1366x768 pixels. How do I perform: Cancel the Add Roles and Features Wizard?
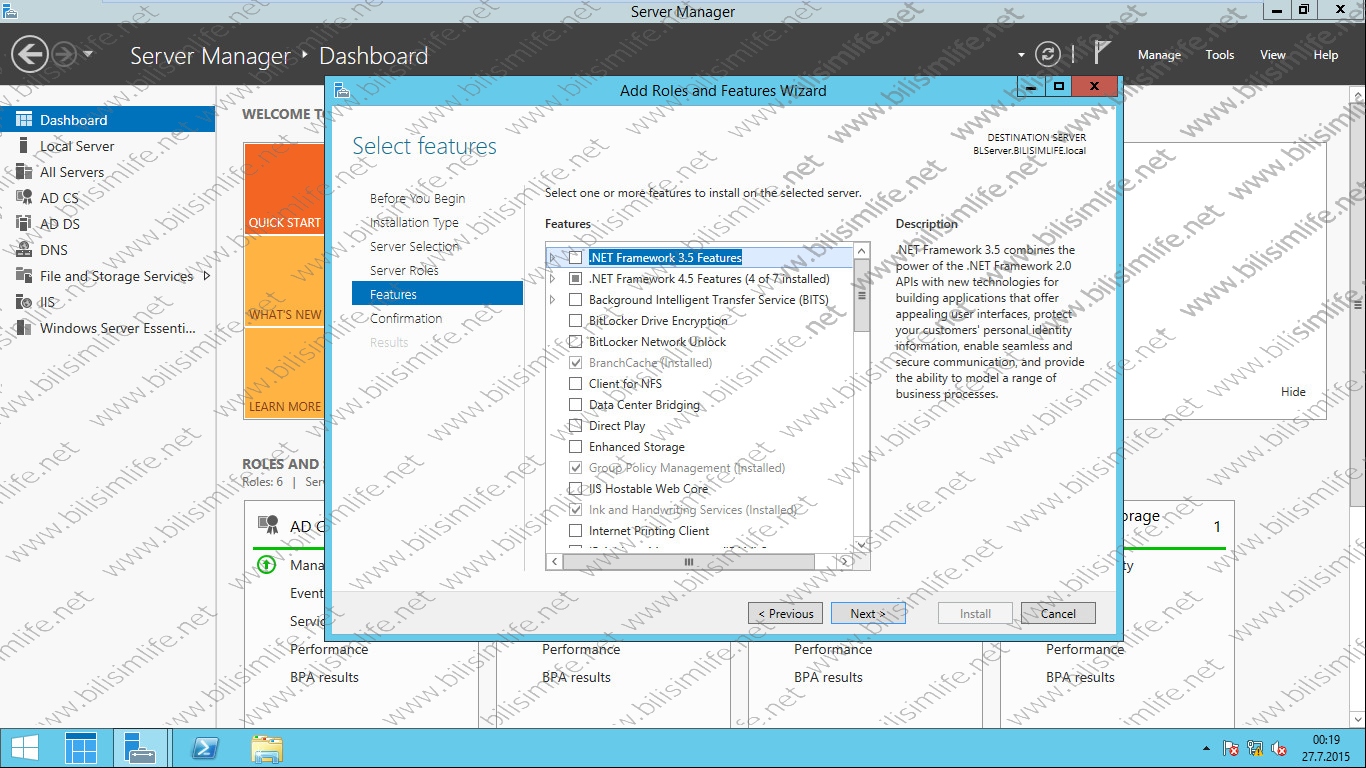[x=1058, y=613]
